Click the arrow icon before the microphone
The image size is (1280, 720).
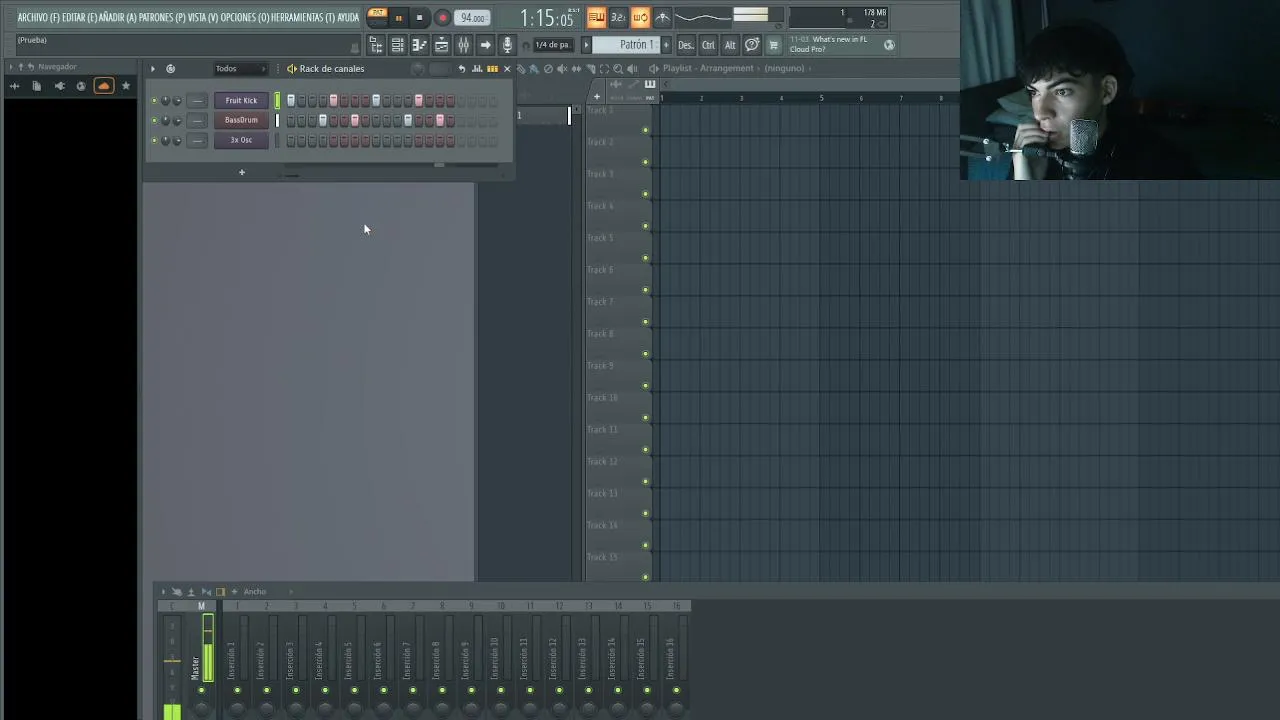tap(485, 44)
